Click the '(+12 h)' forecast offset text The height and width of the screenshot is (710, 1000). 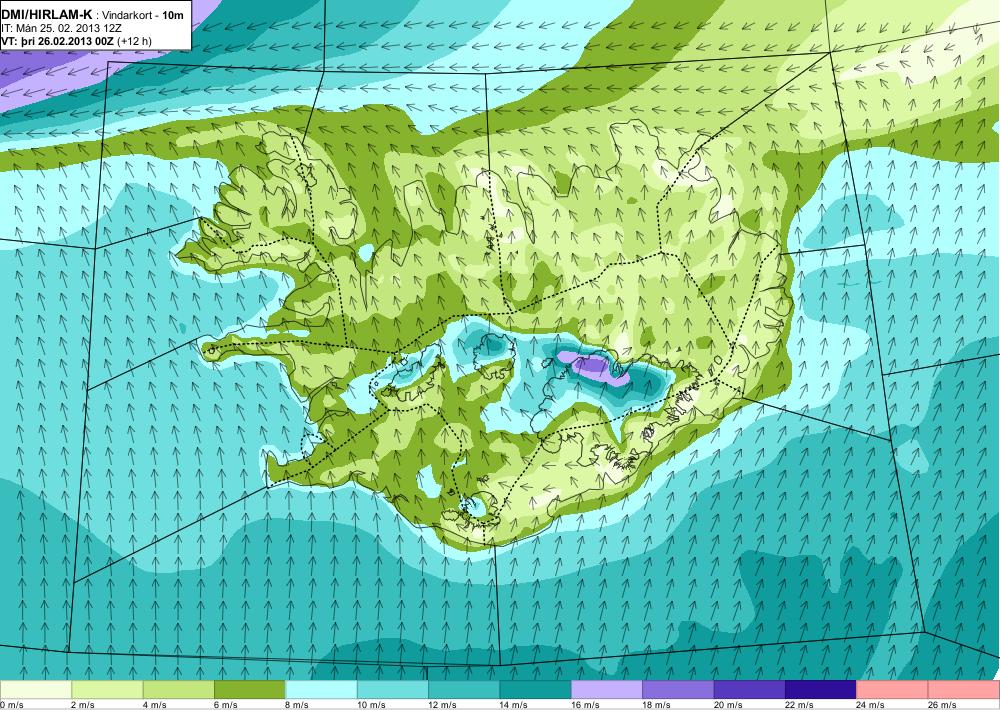[135, 41]
